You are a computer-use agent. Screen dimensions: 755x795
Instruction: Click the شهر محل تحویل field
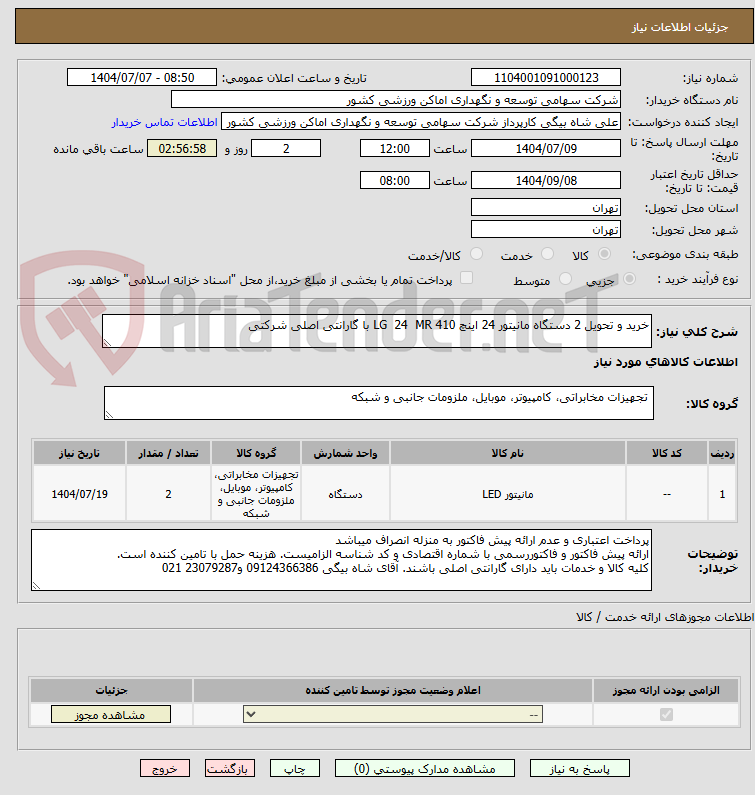coord(546,230)
